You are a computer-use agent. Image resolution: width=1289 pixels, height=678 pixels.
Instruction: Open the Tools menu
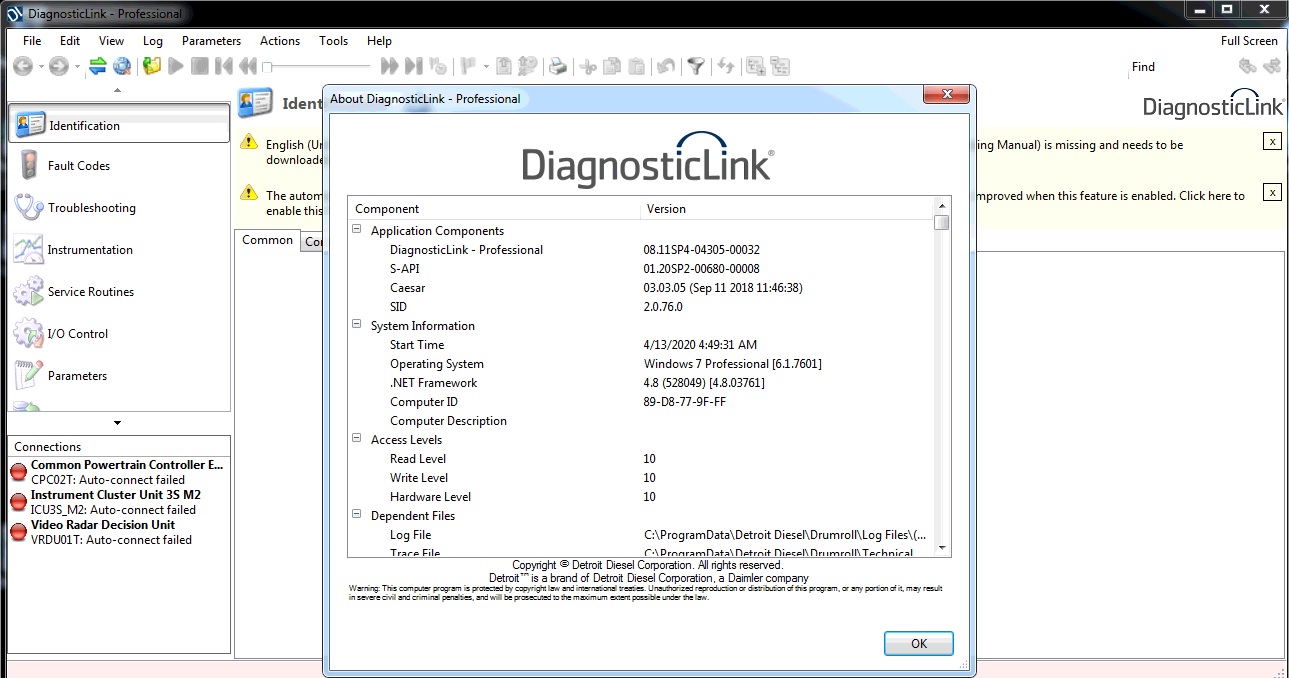click(334, 41)
